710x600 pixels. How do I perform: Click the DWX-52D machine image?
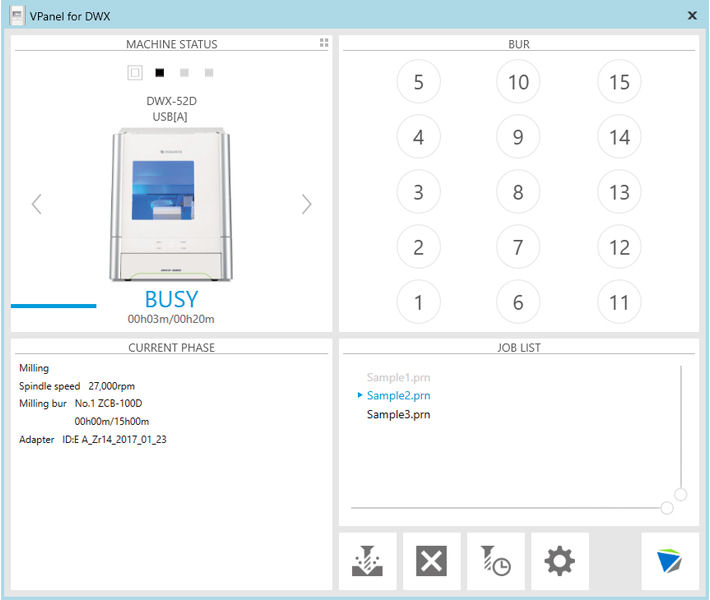pos(171,204)
